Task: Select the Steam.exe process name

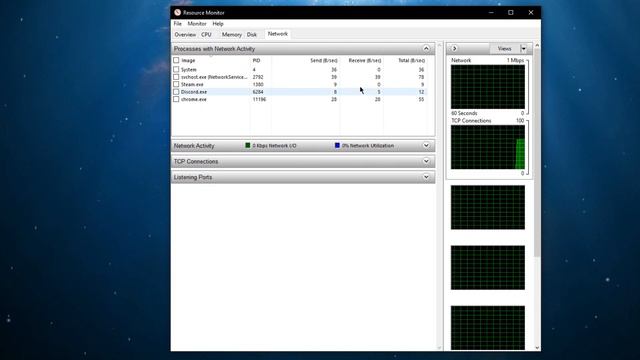Action: (192, 84)
